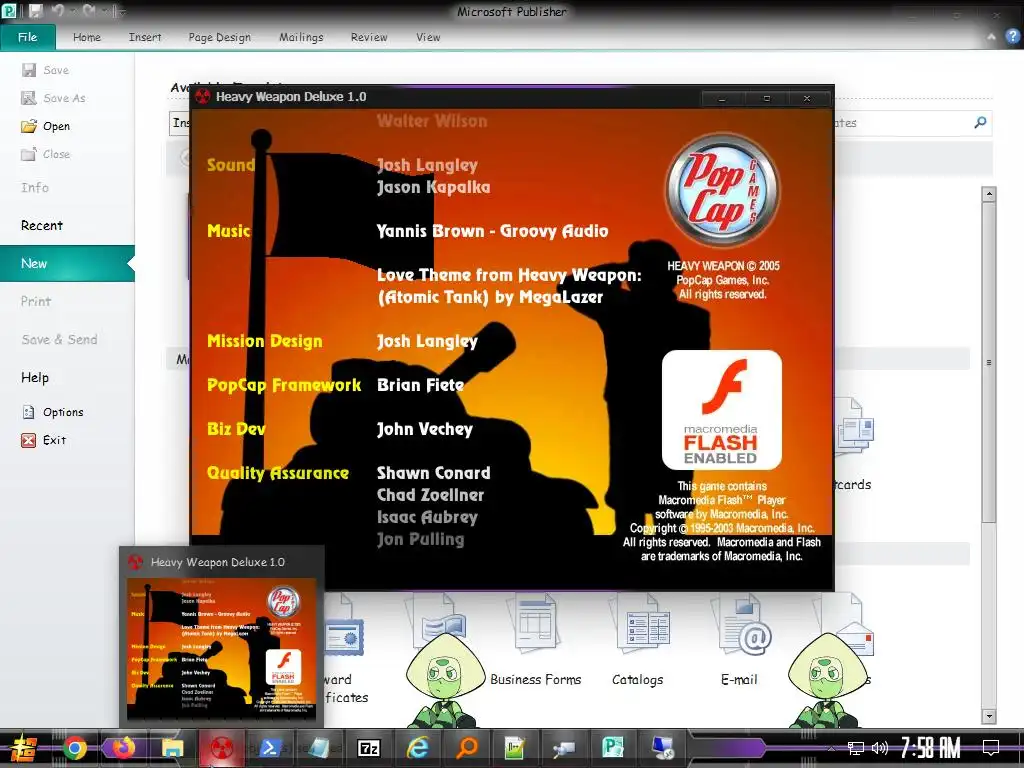Click the Publisher app icon in title bar
The width and height of the screenshot is (1024, 768).
pos(10,10)
